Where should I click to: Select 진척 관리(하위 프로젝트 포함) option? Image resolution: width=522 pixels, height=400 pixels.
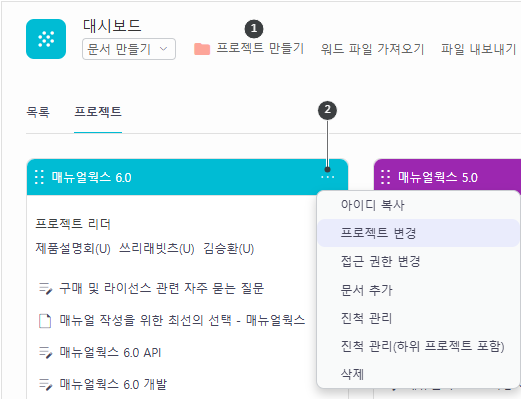point(422,346)
